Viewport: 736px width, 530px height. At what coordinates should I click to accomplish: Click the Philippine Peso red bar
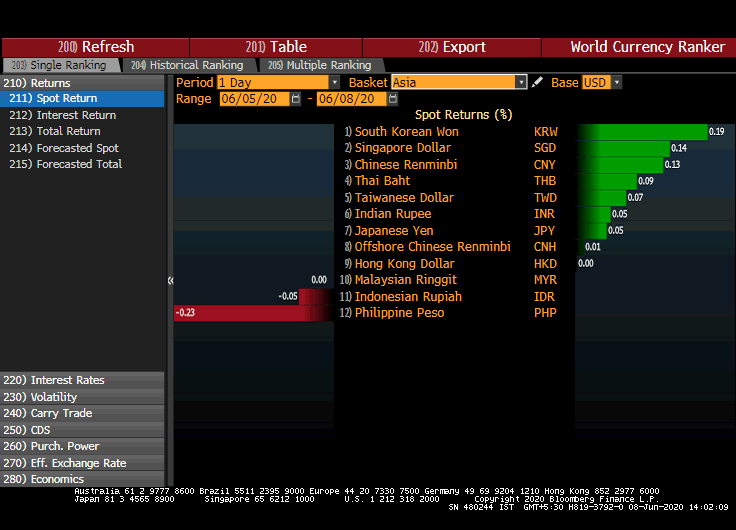254,313
